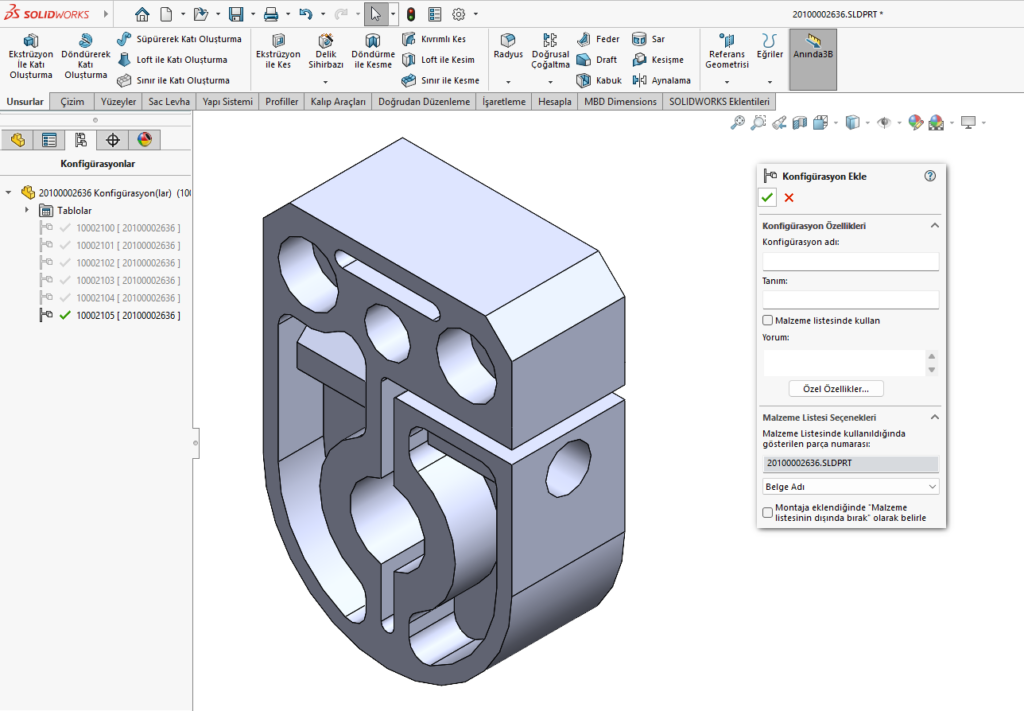Open the appearance color sphere tab
The width and height of the screenshot is (1024, 711).
144,140
